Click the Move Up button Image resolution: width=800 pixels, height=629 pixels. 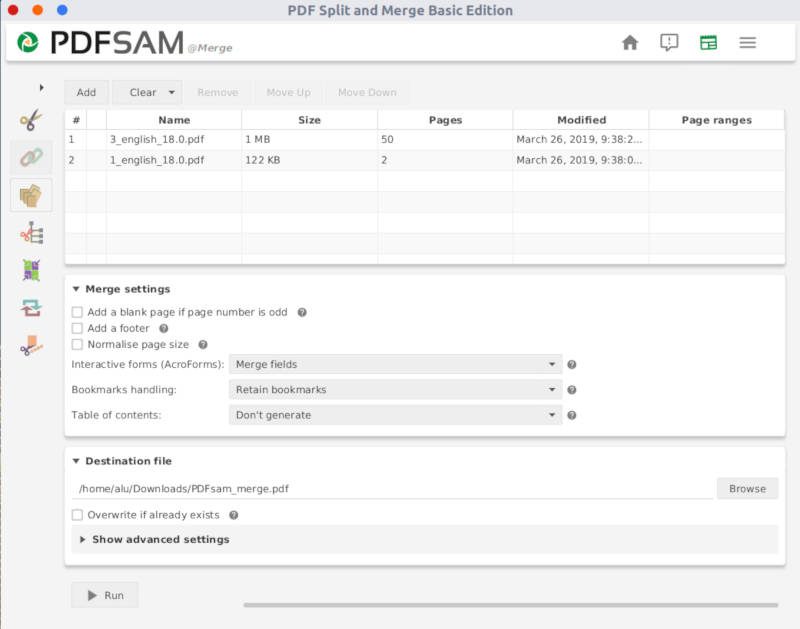click(x=288, y=92)
